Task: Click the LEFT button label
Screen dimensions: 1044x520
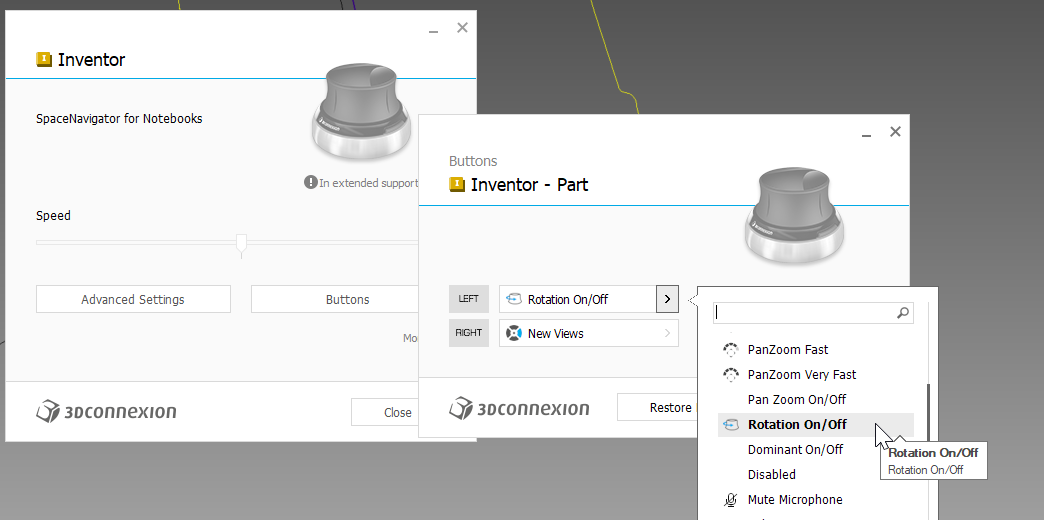Action: pos(469,299)
